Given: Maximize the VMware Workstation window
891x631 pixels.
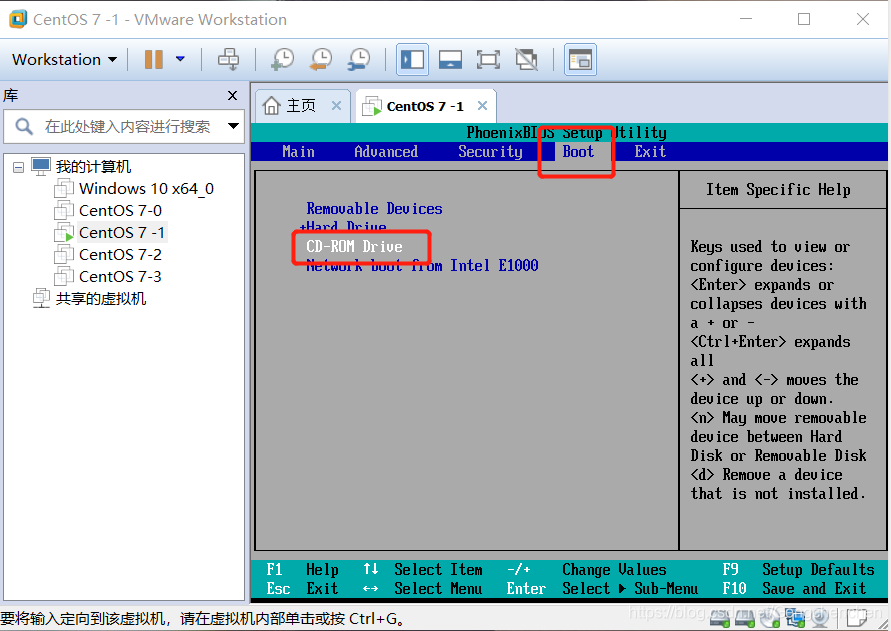Looking at the screenshot, I should (x=804, y=19).
